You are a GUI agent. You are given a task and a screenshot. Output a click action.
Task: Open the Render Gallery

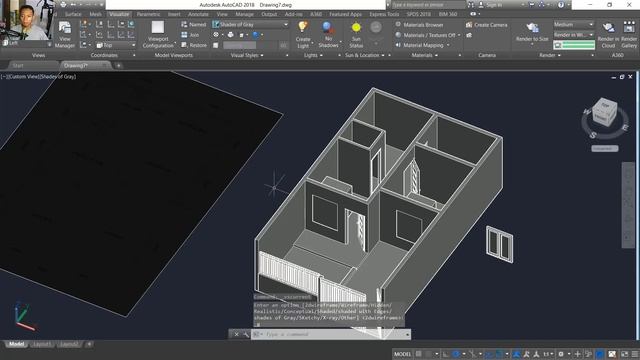tap(629, 35)
